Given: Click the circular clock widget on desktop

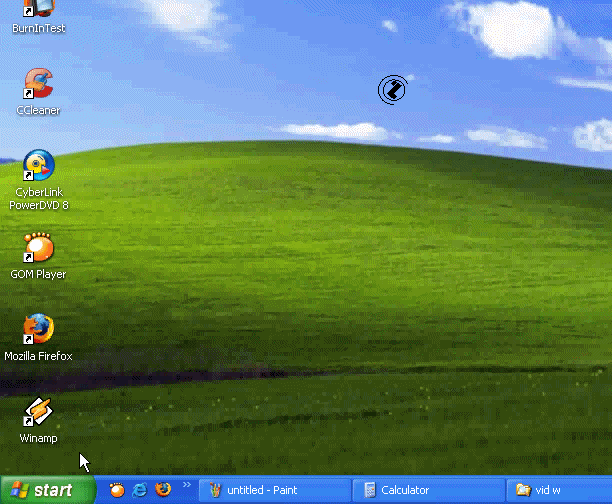Looking at the screenshot, I should click(393, 90).
